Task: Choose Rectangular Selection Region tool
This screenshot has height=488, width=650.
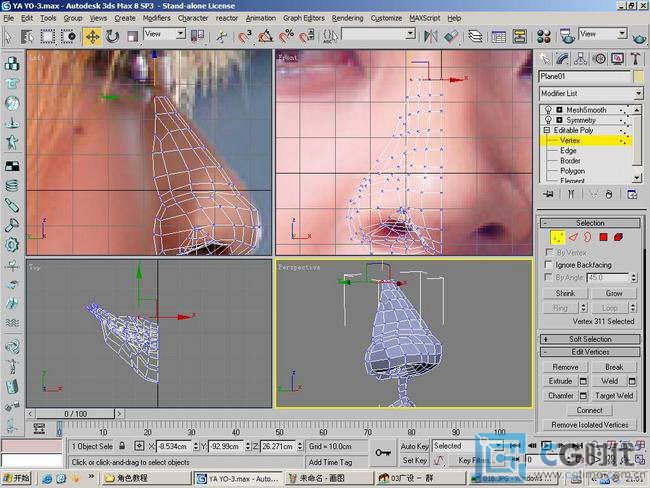Action: point(48,36)
